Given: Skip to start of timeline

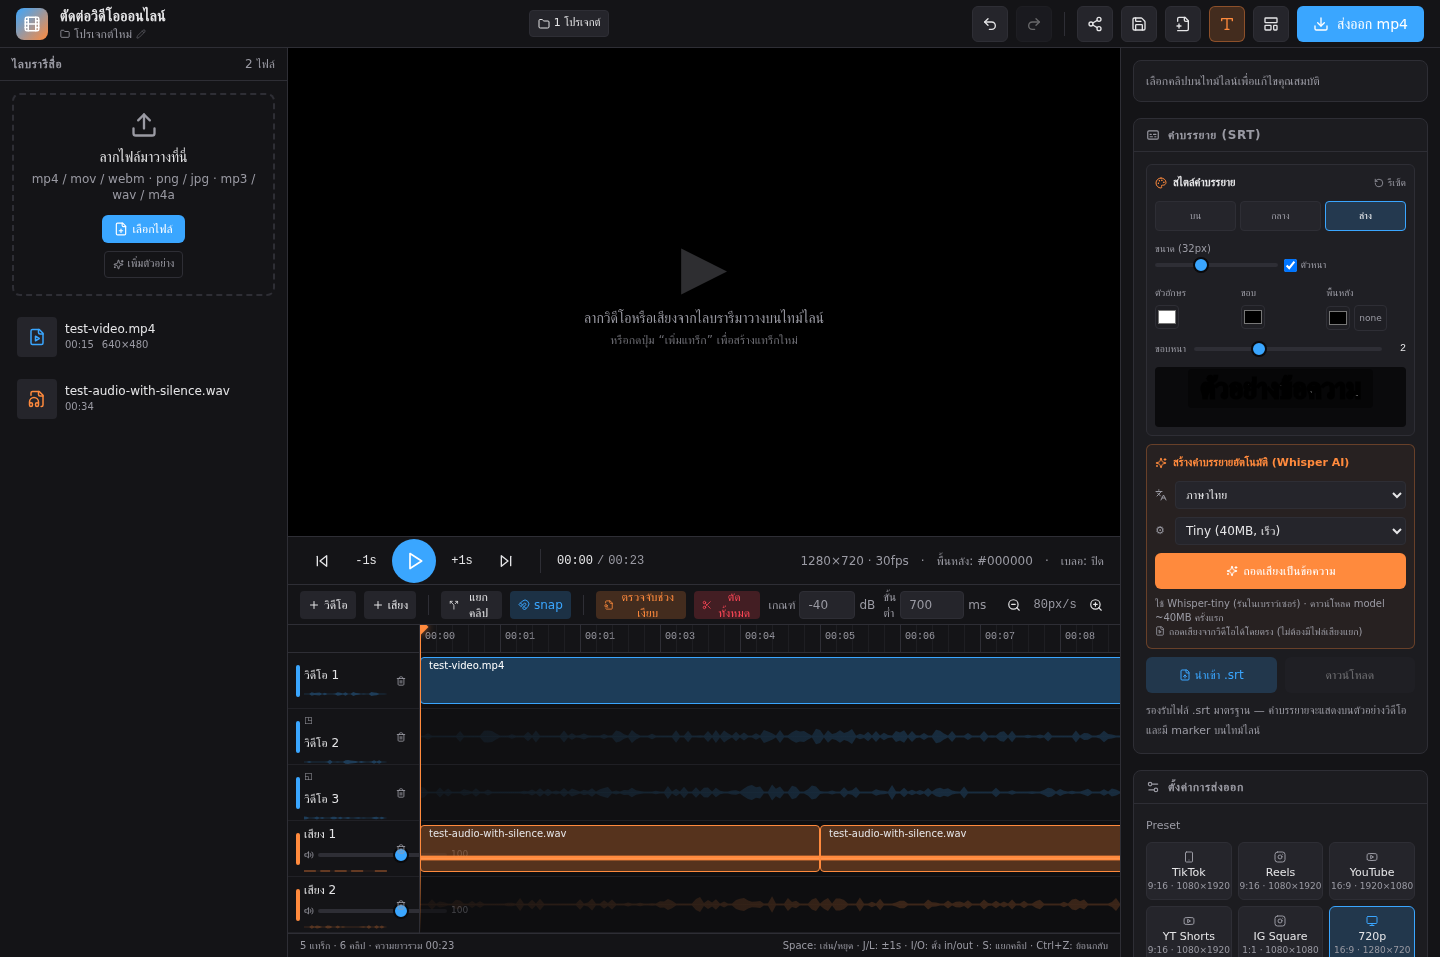Looking at the screenshot, I should tap(322, 561).
